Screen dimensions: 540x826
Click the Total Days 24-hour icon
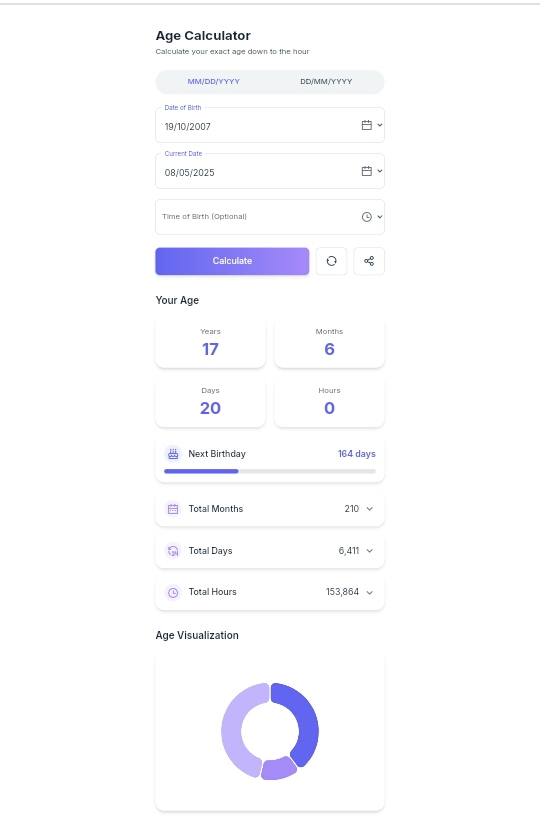(x=173, y=551)
